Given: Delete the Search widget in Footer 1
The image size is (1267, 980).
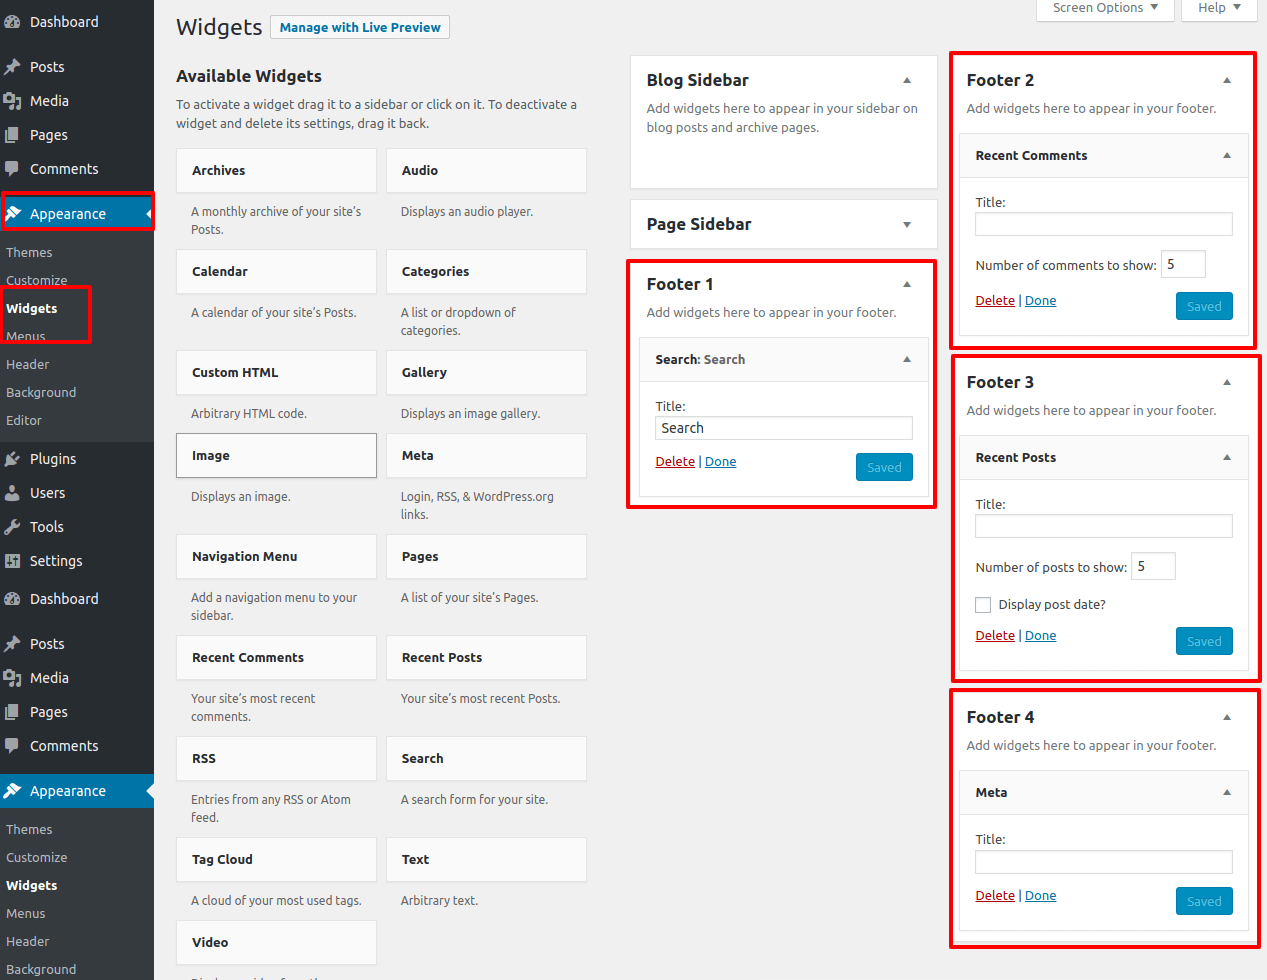Looking at the screenshot, I should (x=675, y=461).
